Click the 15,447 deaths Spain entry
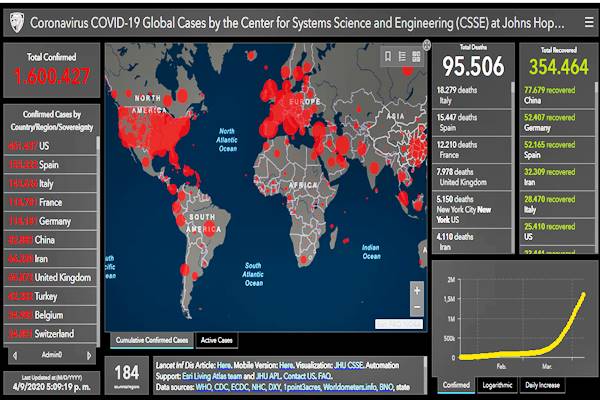The height and width of the screenshot is (400, 600). 471,122
